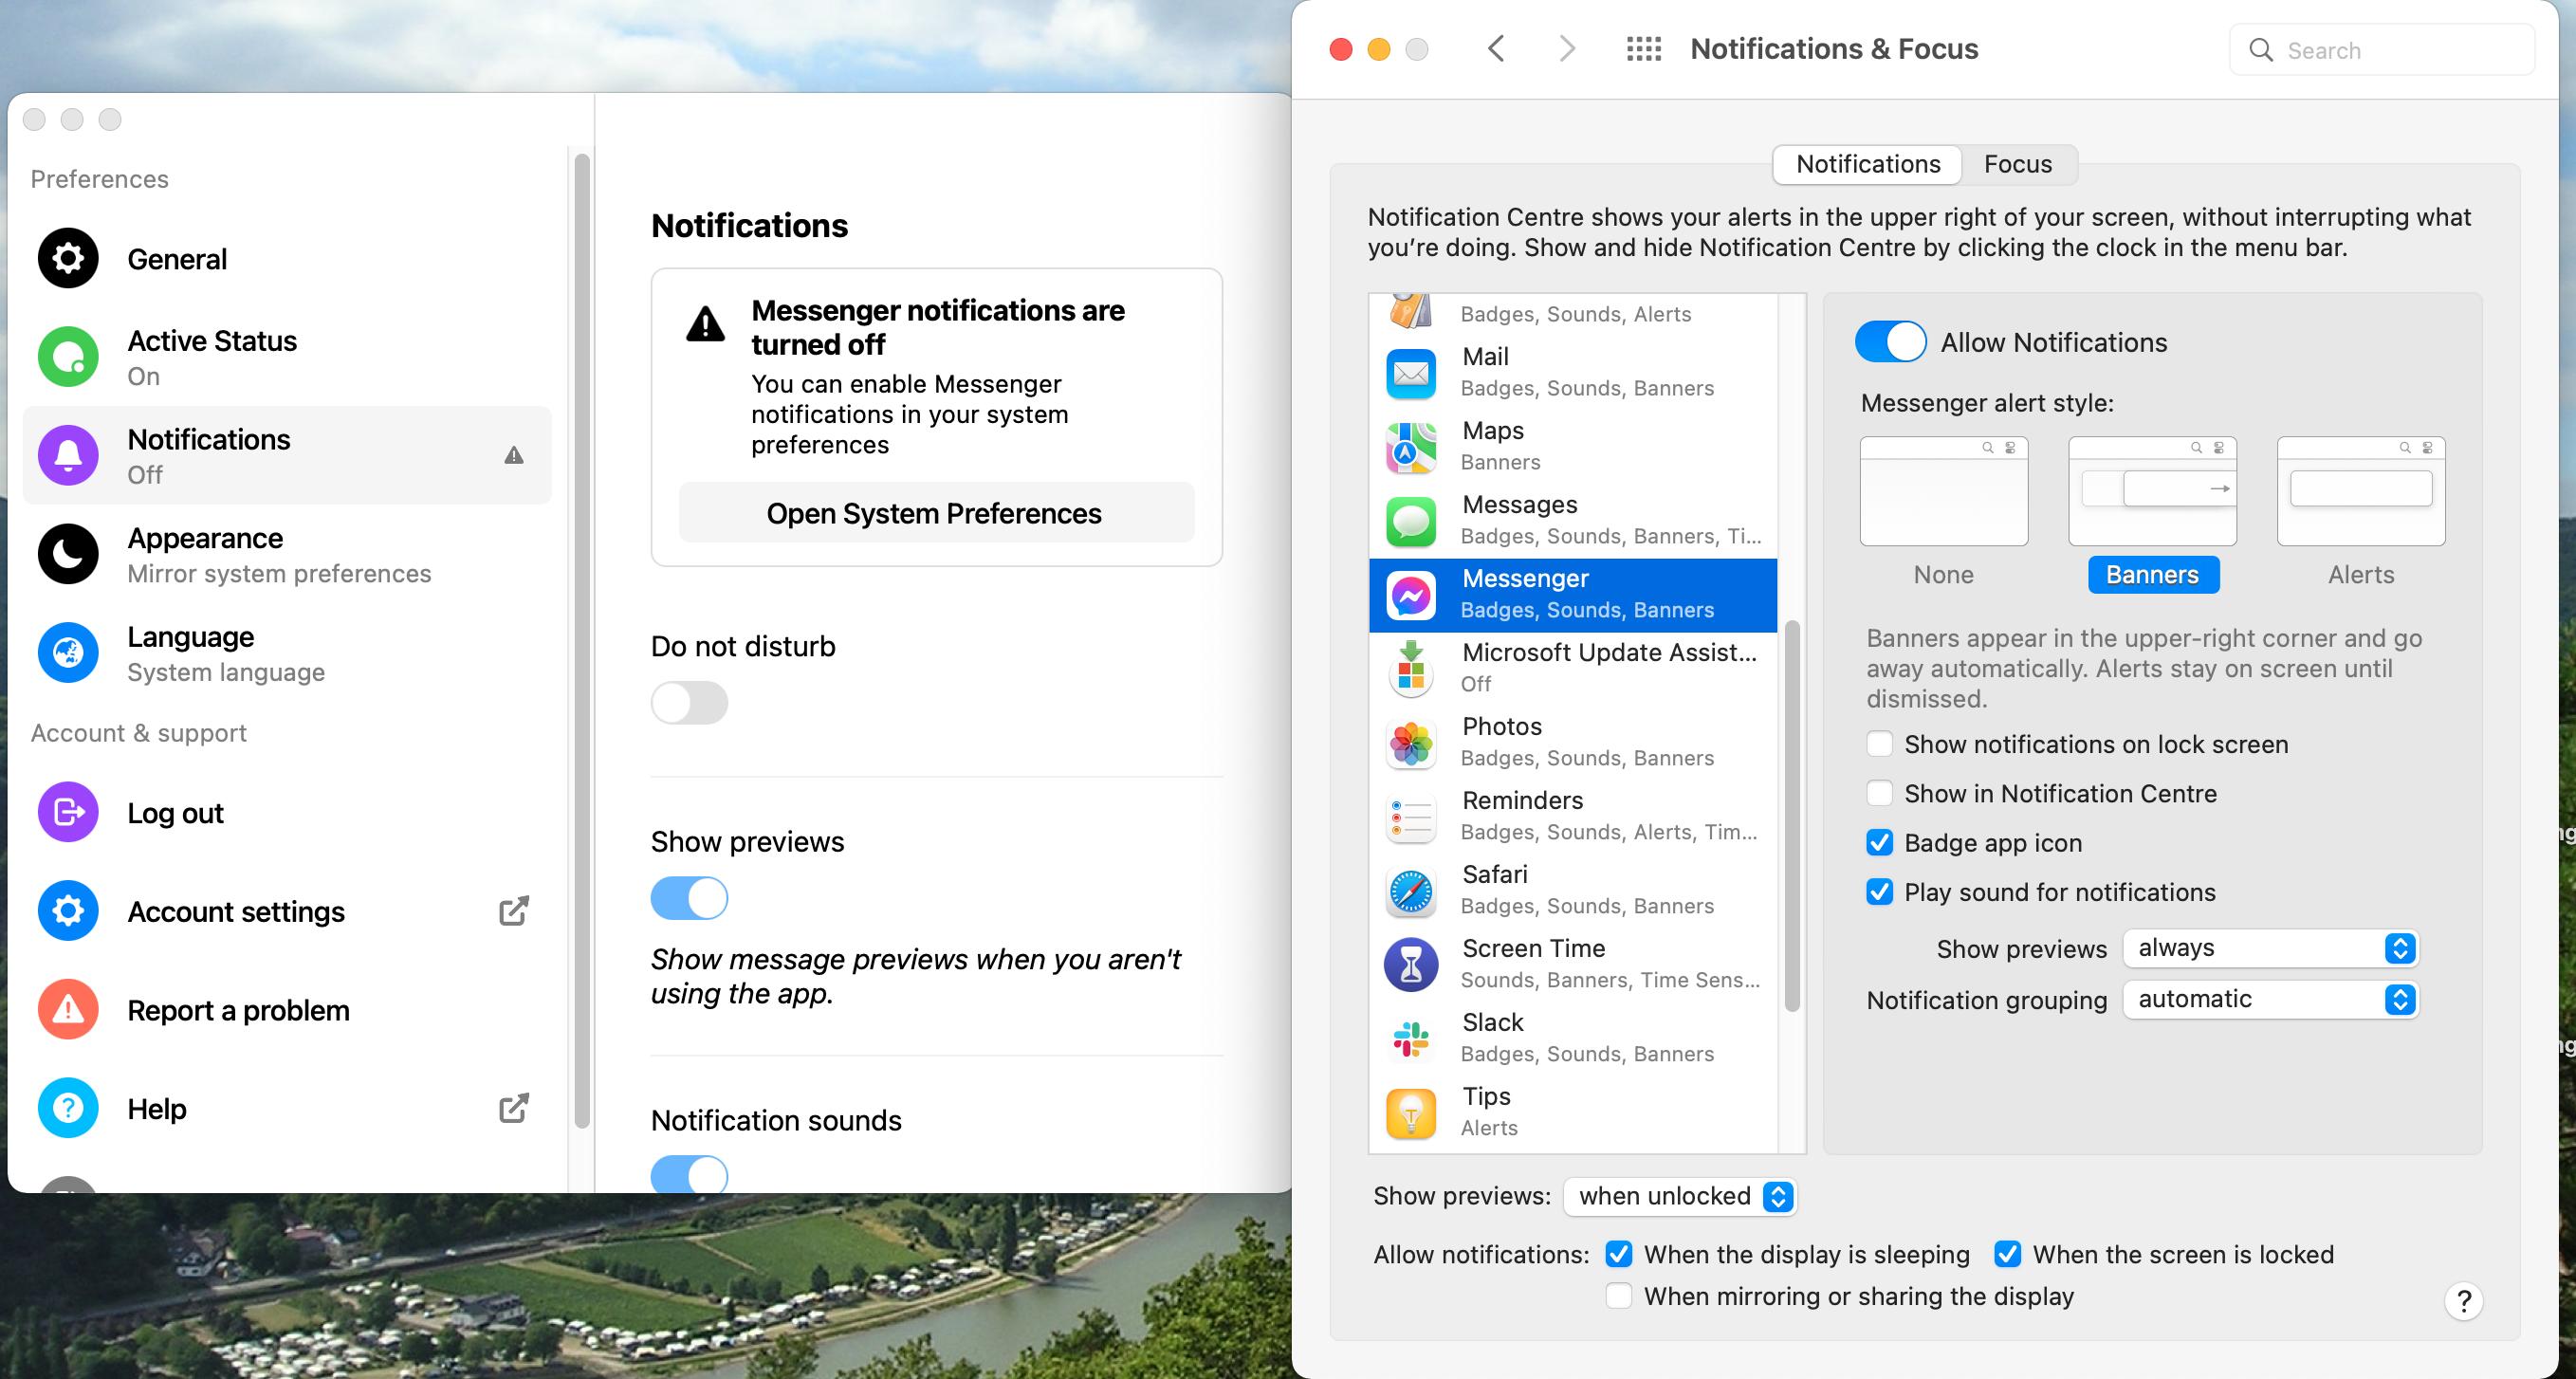Screen dimensions: 2576x1379
Task: Select Messages app icon in notification list
Action: tap(1411, 521)
